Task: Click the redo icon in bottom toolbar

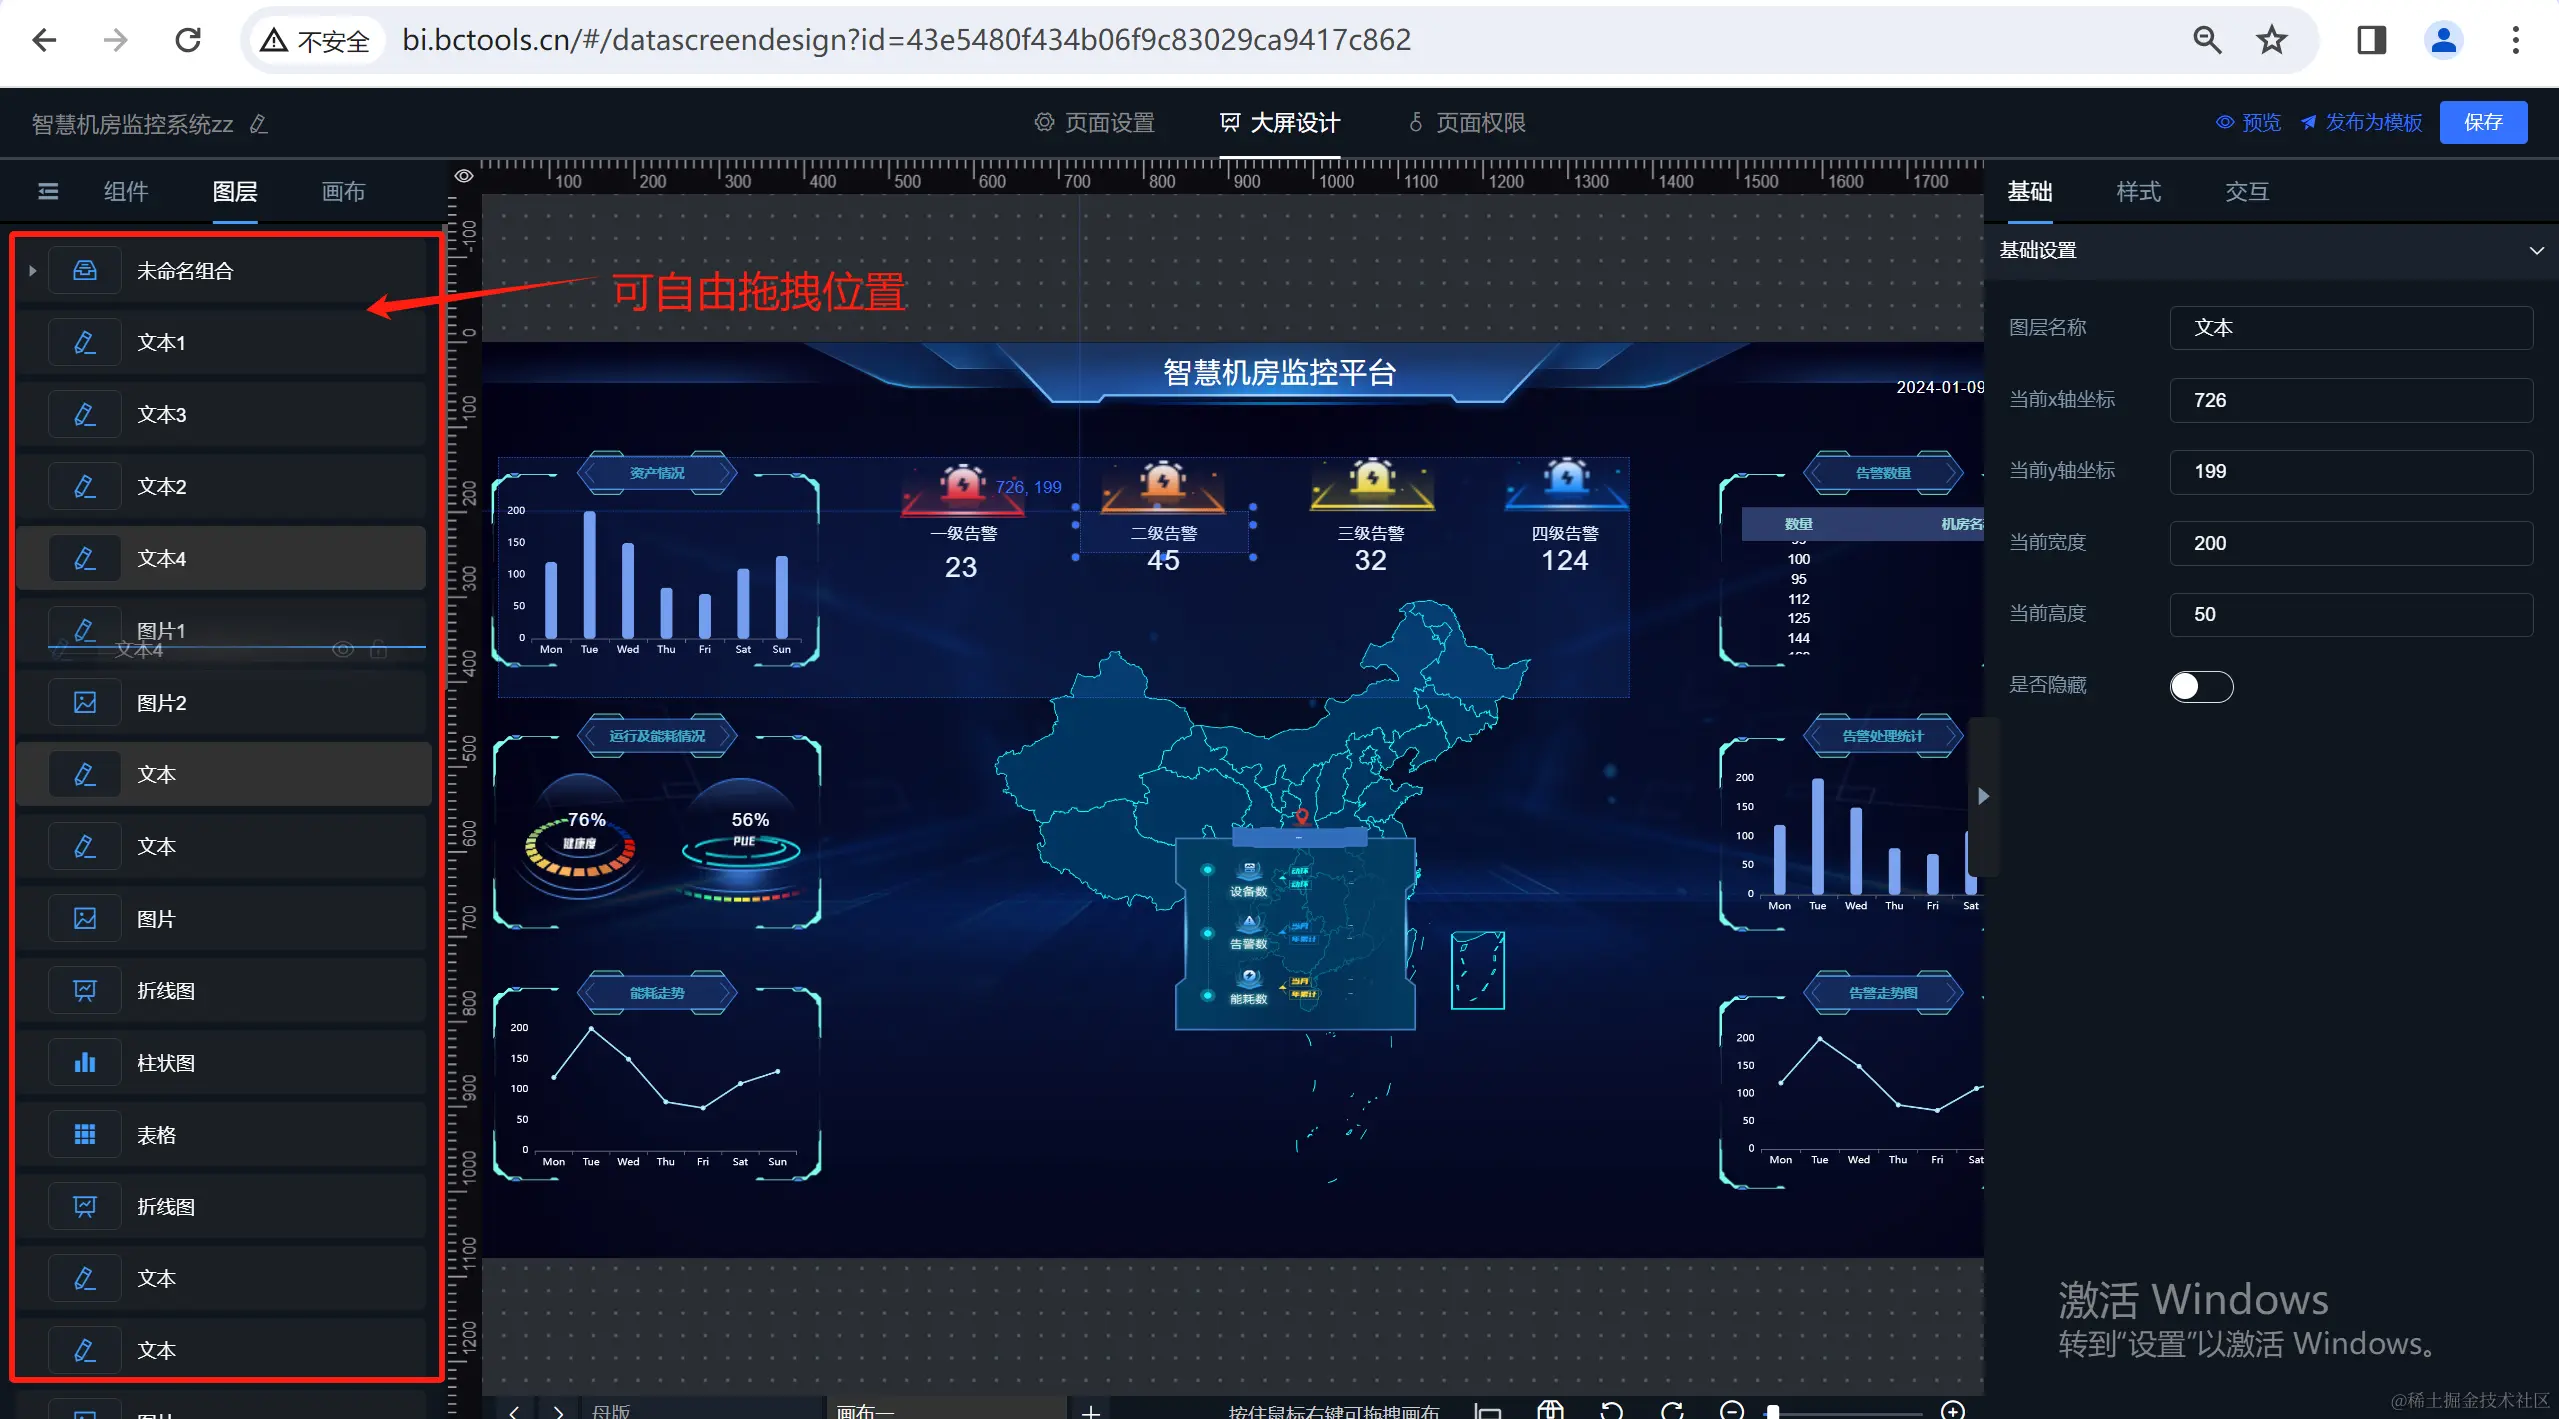Action: (1672, 1410)
